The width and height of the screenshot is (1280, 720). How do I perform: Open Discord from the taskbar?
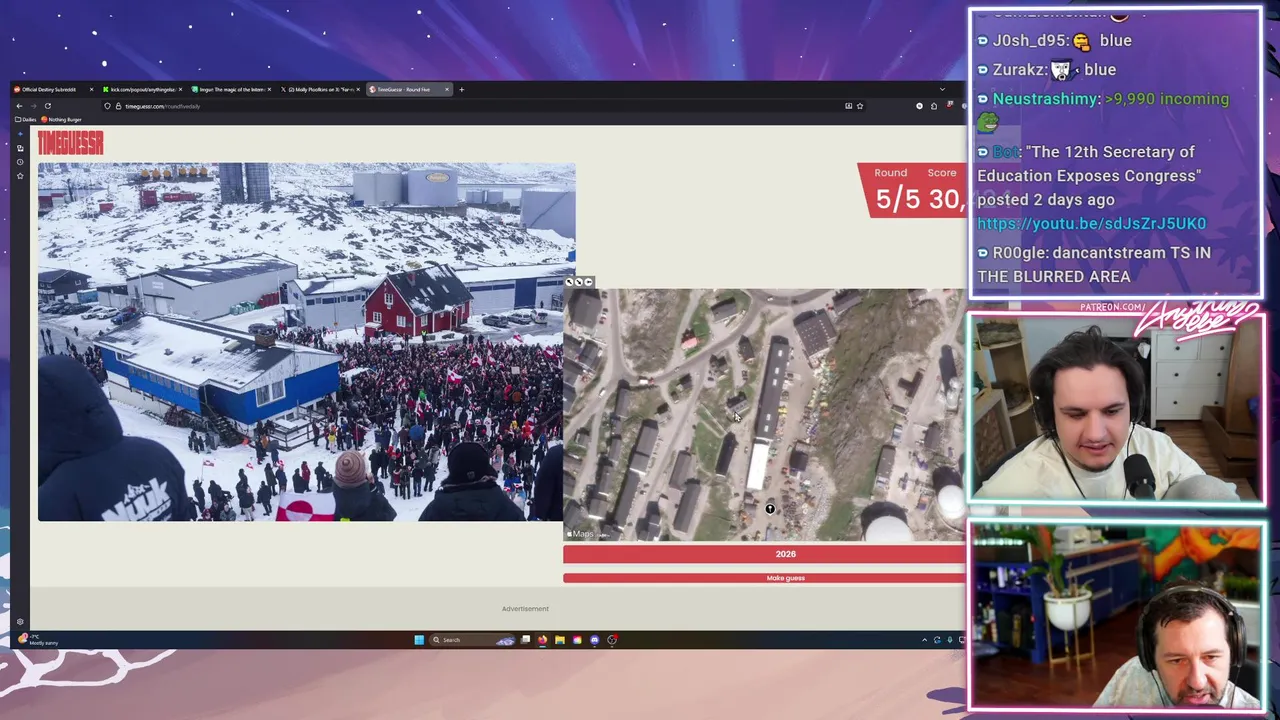point(595,640)
